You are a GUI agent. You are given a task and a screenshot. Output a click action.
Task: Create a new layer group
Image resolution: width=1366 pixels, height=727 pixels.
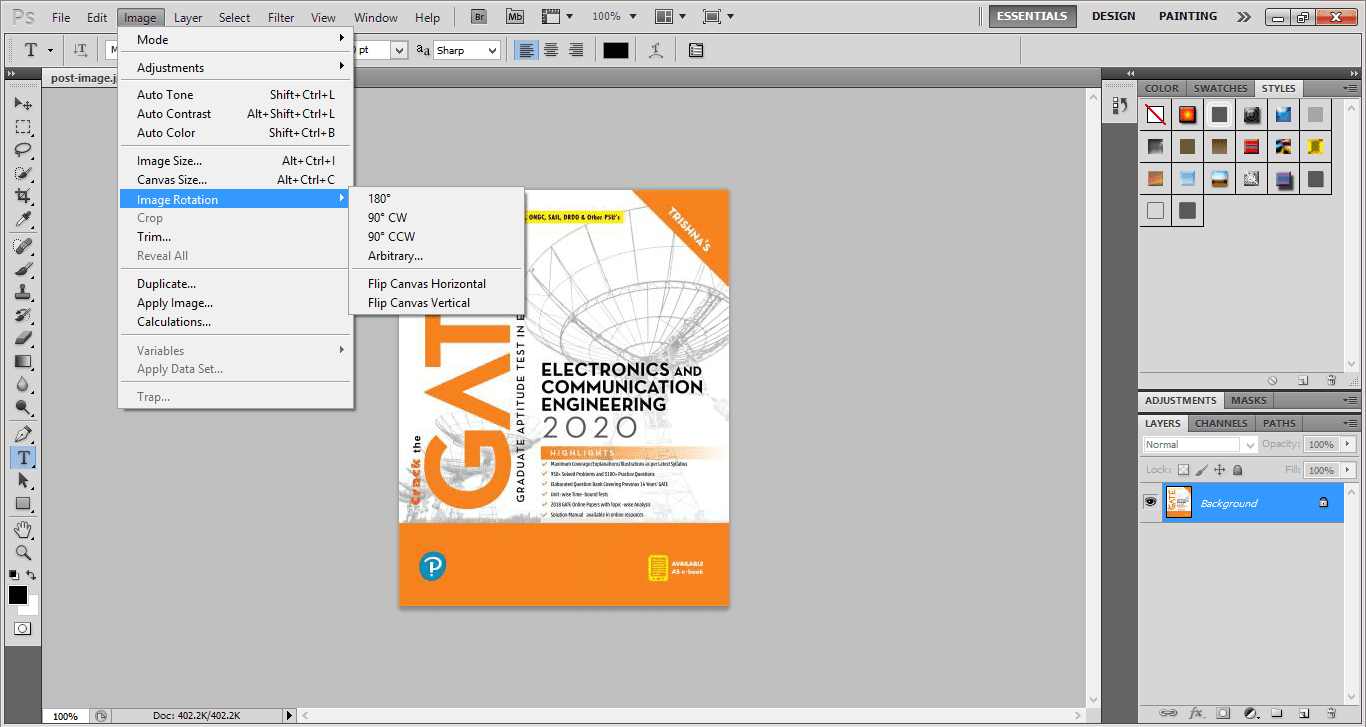point(1277,713)
